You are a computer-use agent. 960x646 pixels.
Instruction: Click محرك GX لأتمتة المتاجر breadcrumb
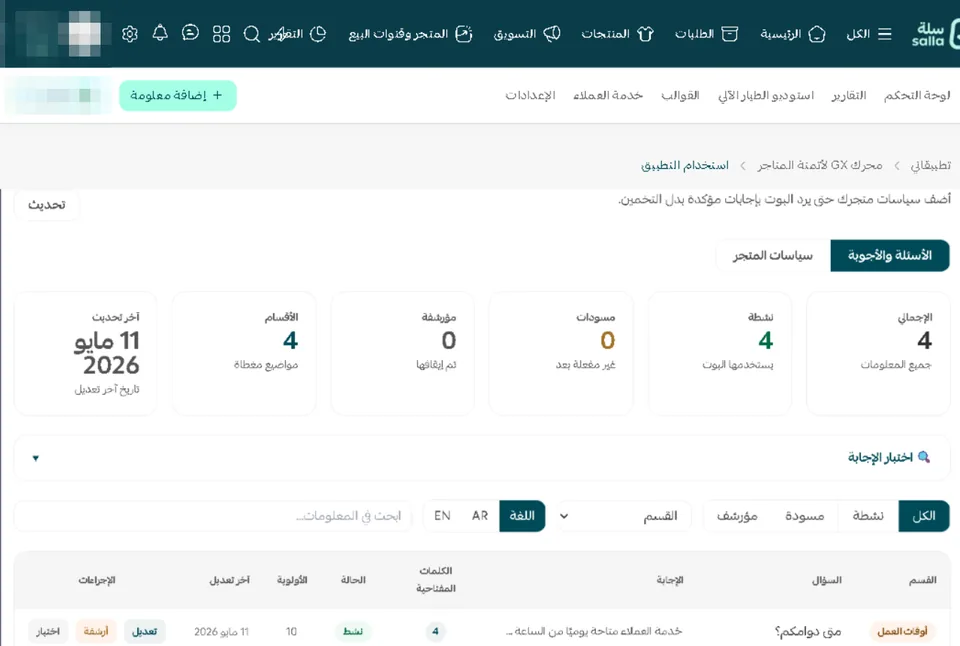820,165
